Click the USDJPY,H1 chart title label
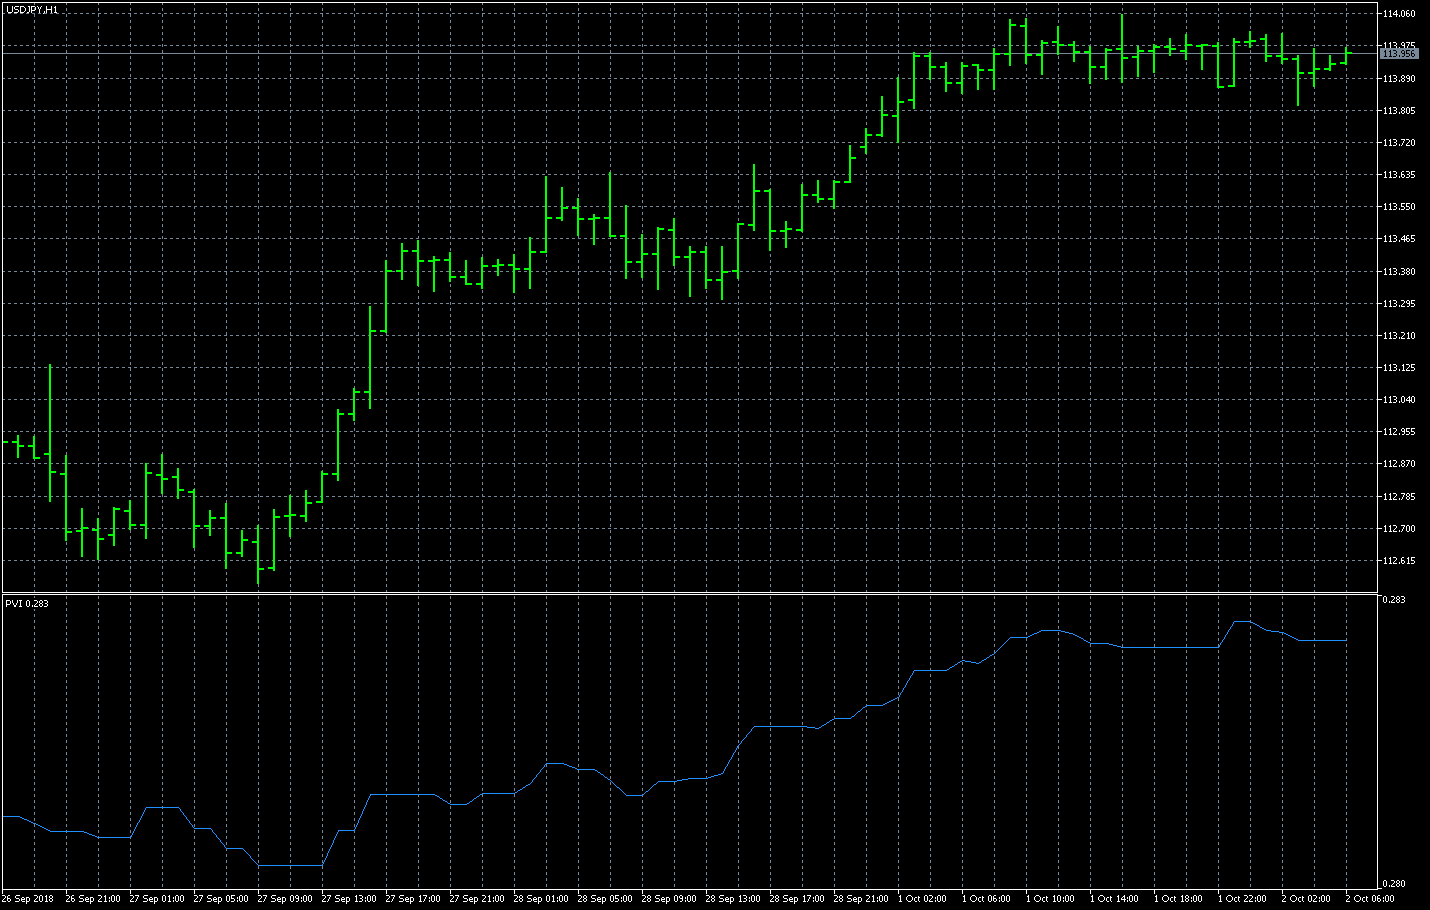 click(x=32, y=9)
